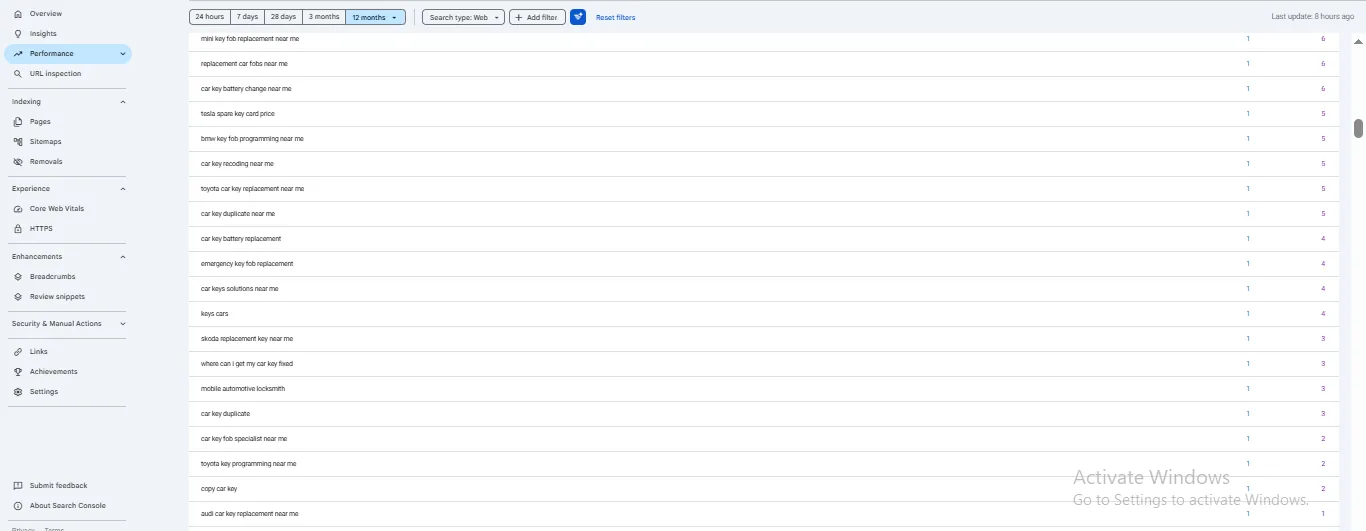Select query 'bmw key fob programming near me'
The image size is (1366, 531).
252,139
